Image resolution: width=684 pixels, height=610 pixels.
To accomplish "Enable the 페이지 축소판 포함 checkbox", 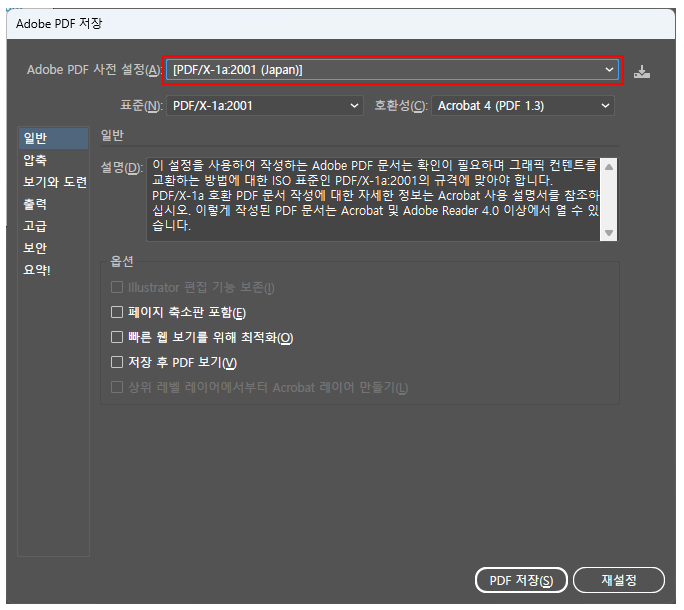I will coord(117,313).
